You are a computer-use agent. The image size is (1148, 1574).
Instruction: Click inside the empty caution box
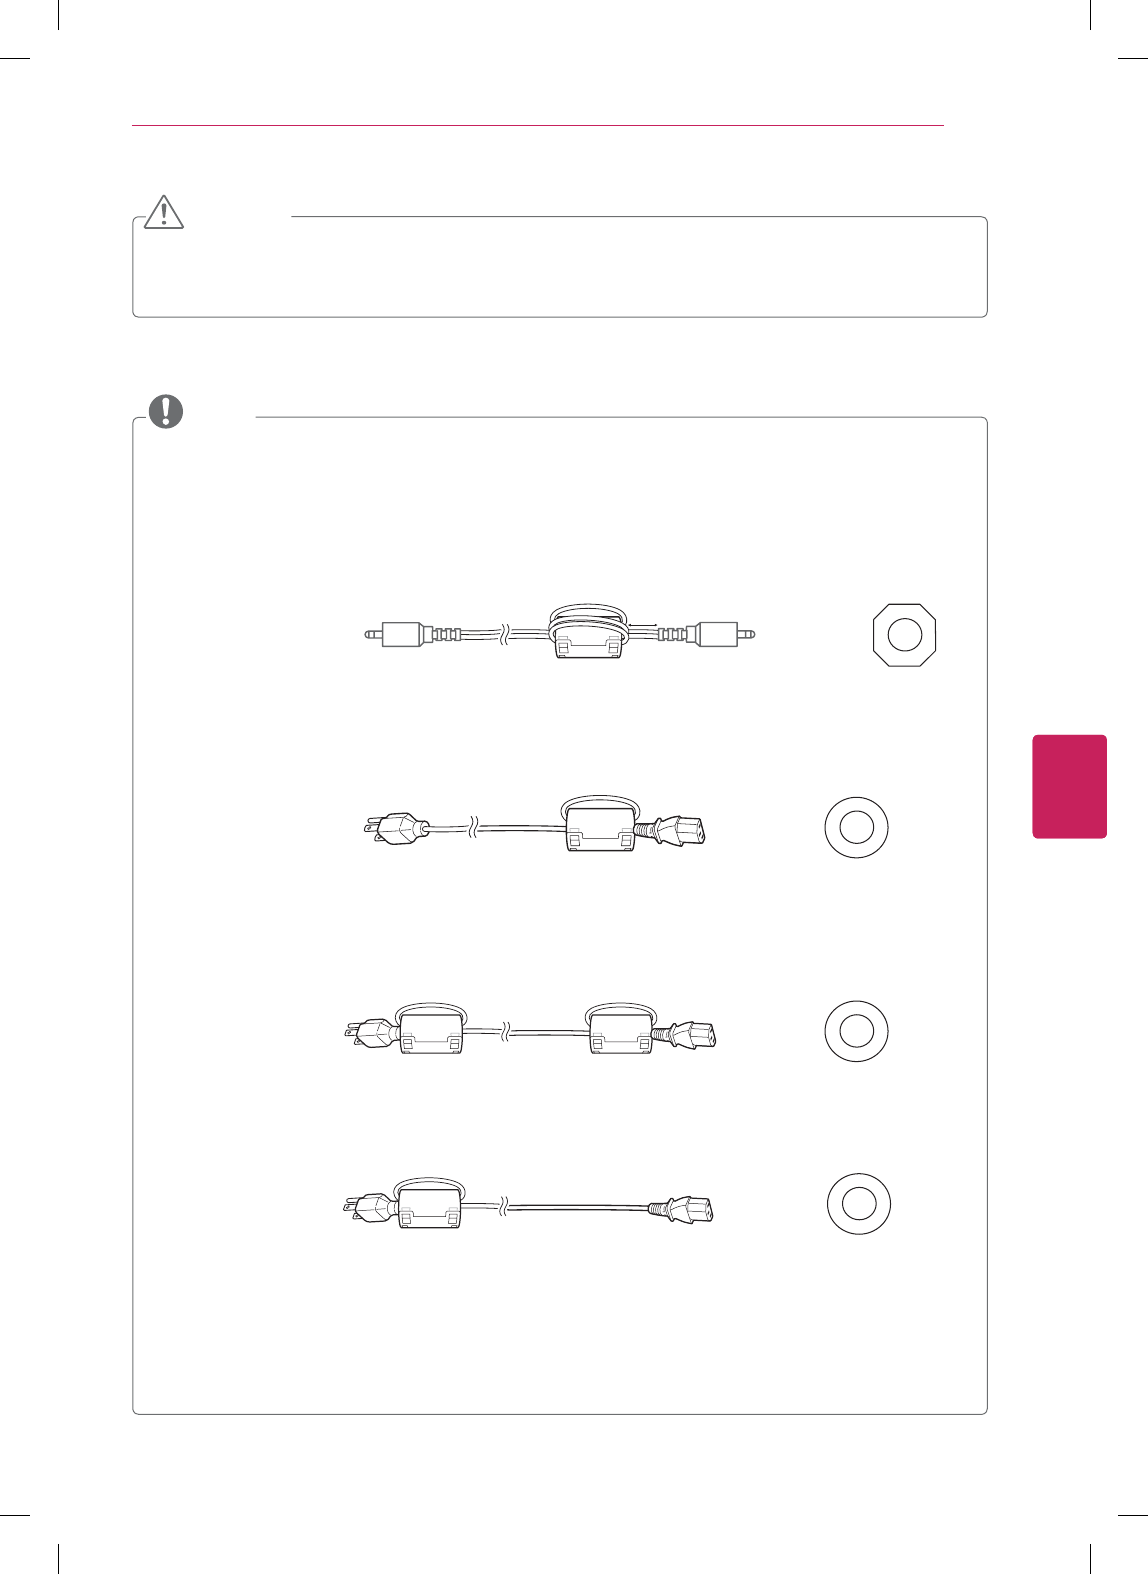[x=560, y=270]
